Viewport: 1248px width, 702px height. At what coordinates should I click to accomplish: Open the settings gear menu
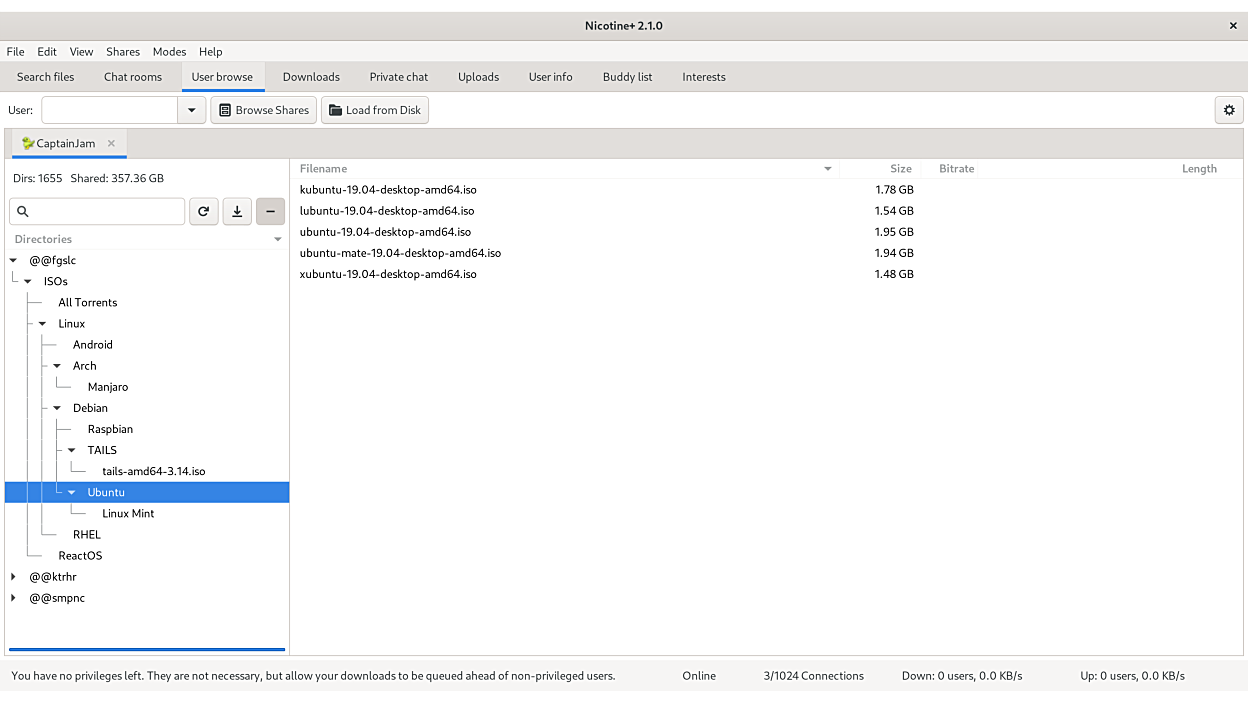coord(1229,110)
